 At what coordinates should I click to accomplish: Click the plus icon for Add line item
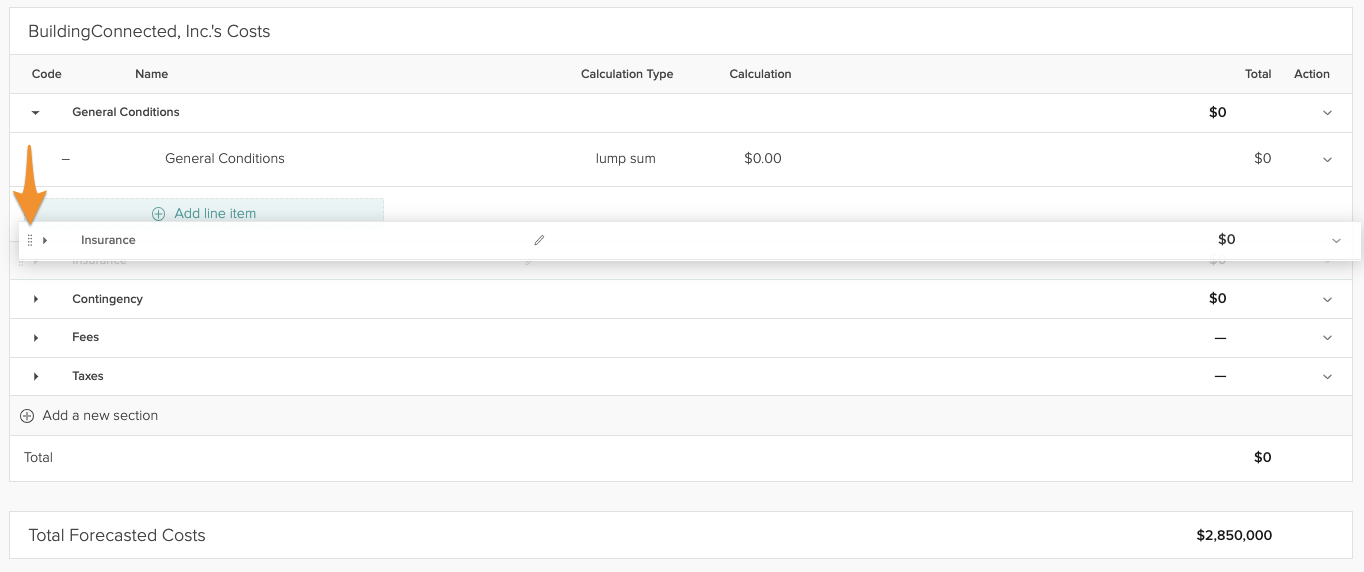click(158, 214)
